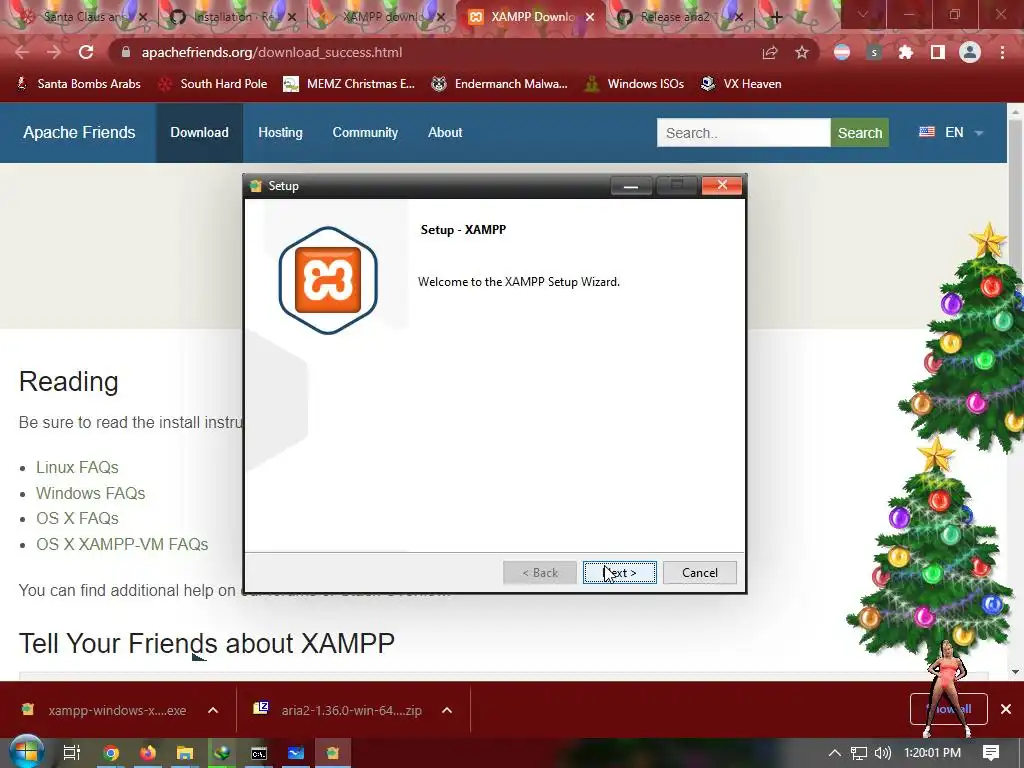
Task: Go back in the browser
Action: pyautogui.click(x=22, y=52)
